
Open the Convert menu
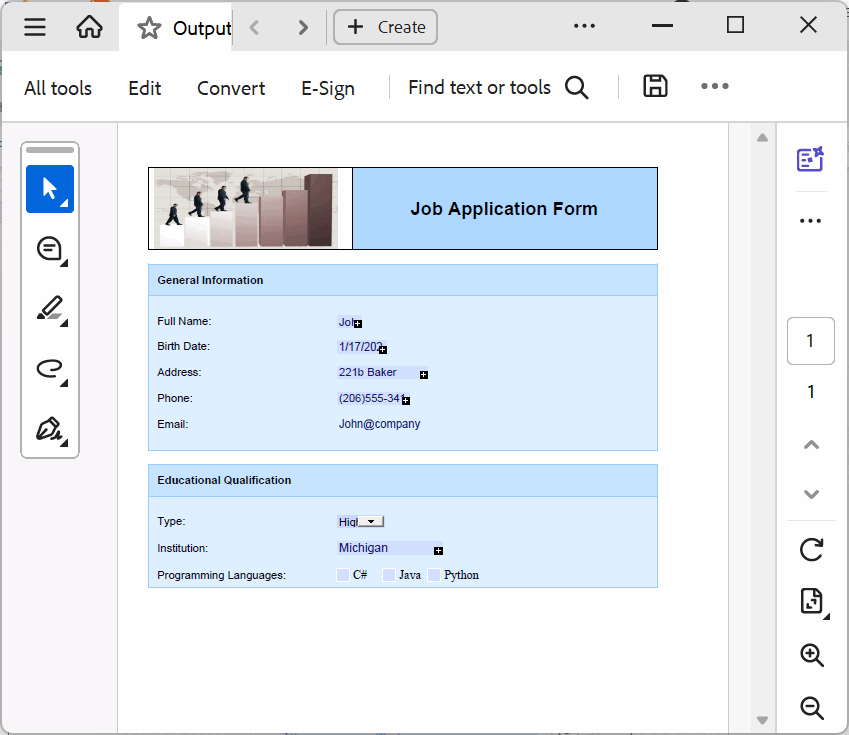pos(231,88)
